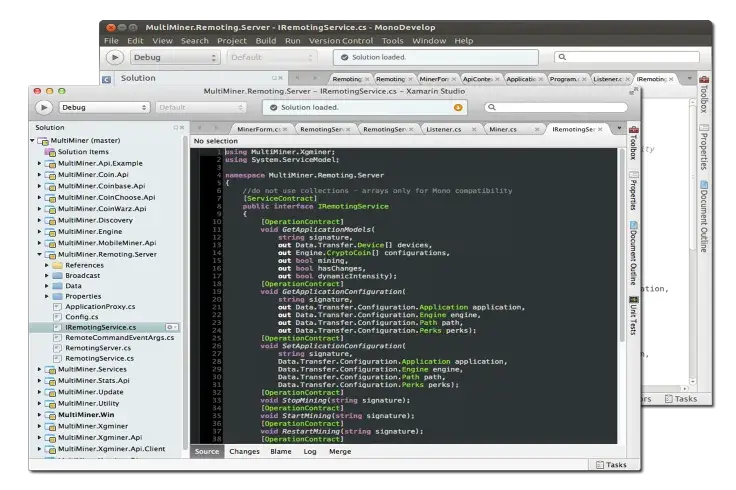Switch to the Blame view tab
This screenshot has height=490, width=736.
click(281, 452)
